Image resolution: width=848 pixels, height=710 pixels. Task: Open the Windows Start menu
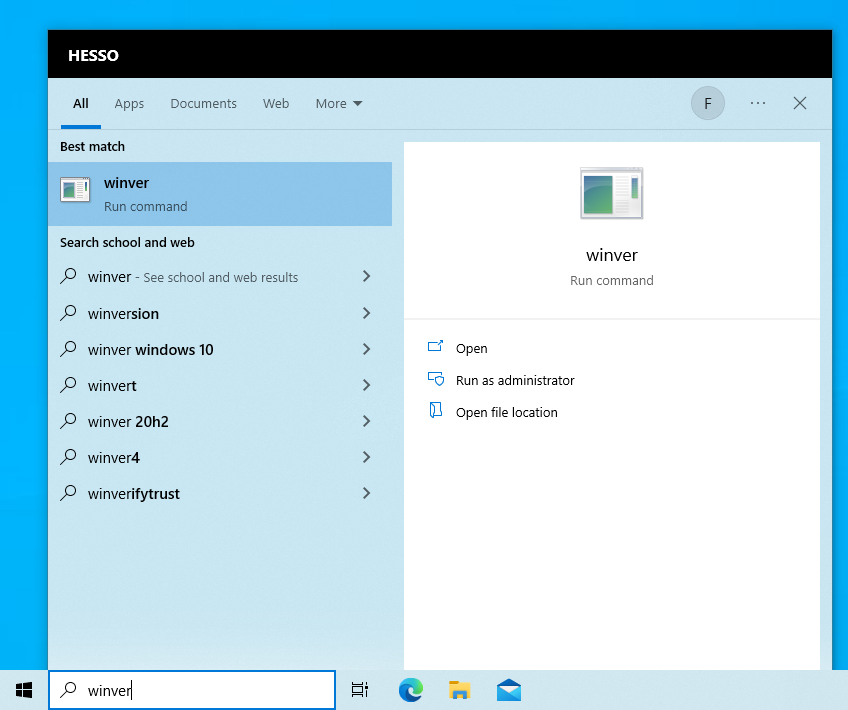point(24,690)
